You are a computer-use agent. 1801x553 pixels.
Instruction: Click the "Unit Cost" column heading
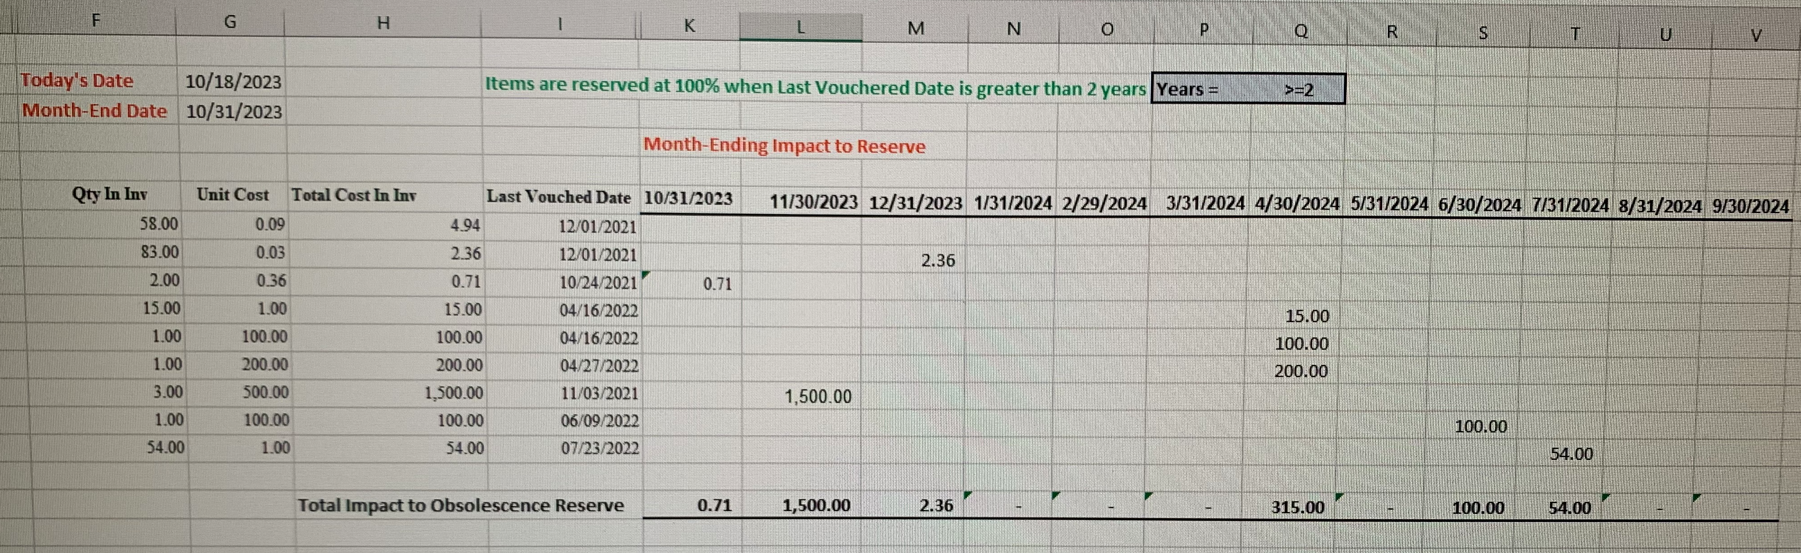232,194
